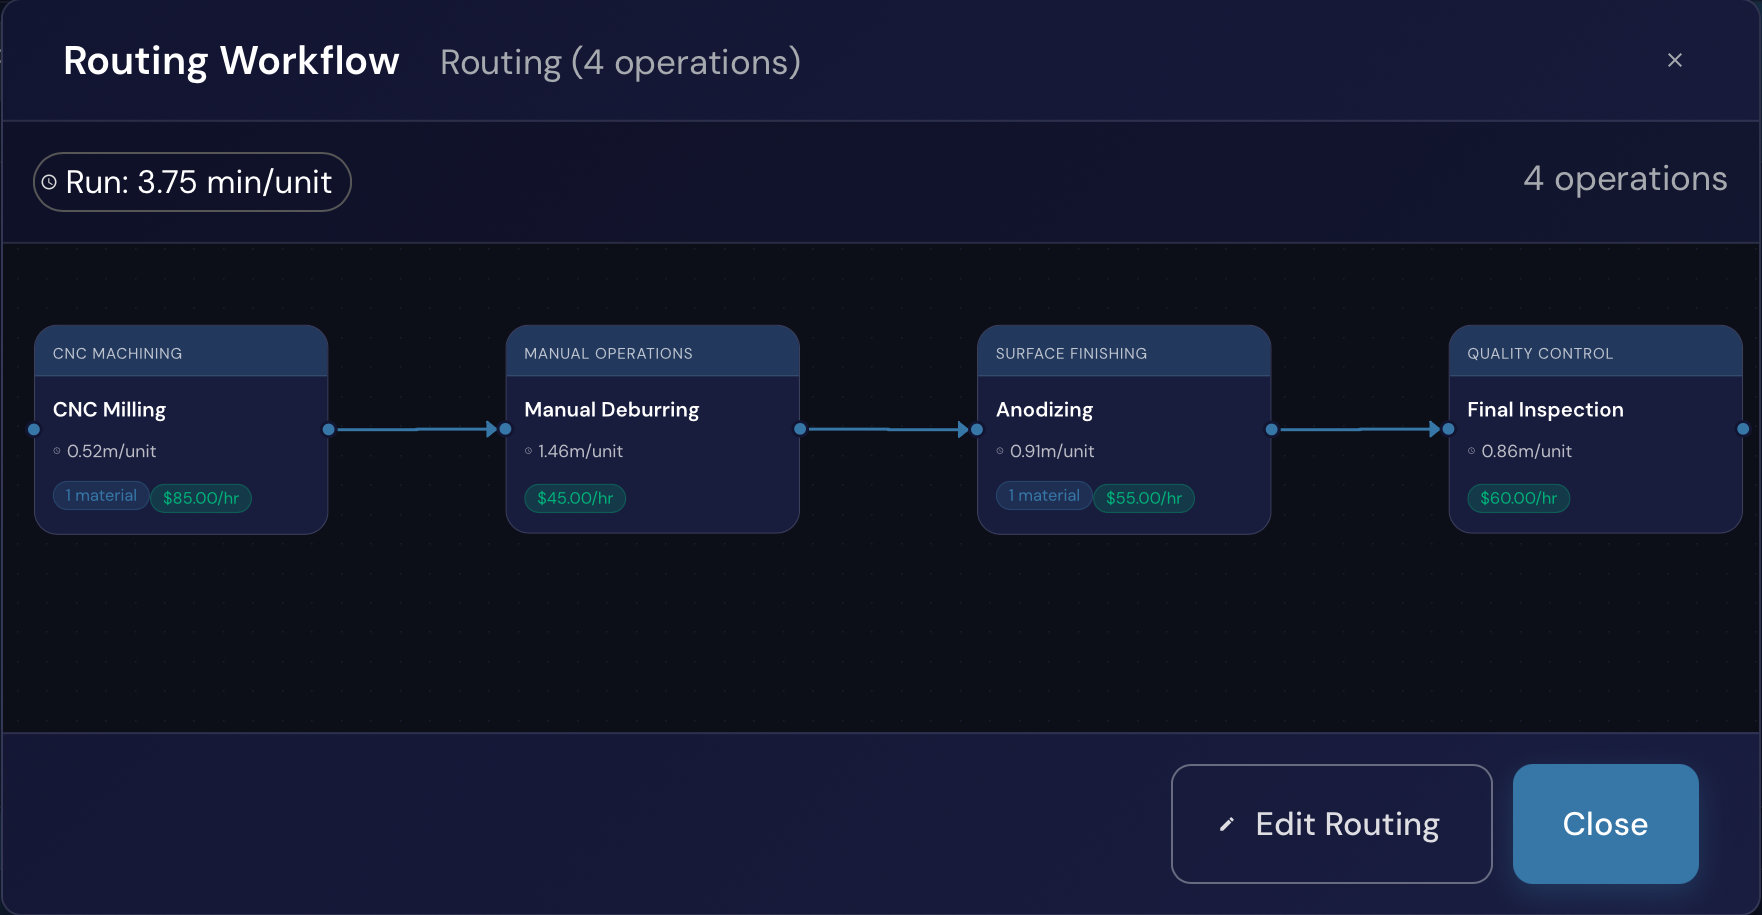Click the clock icon beside 0.52m/unit
The height and width of the screenshot is (915, 1762).
point(57,451)
